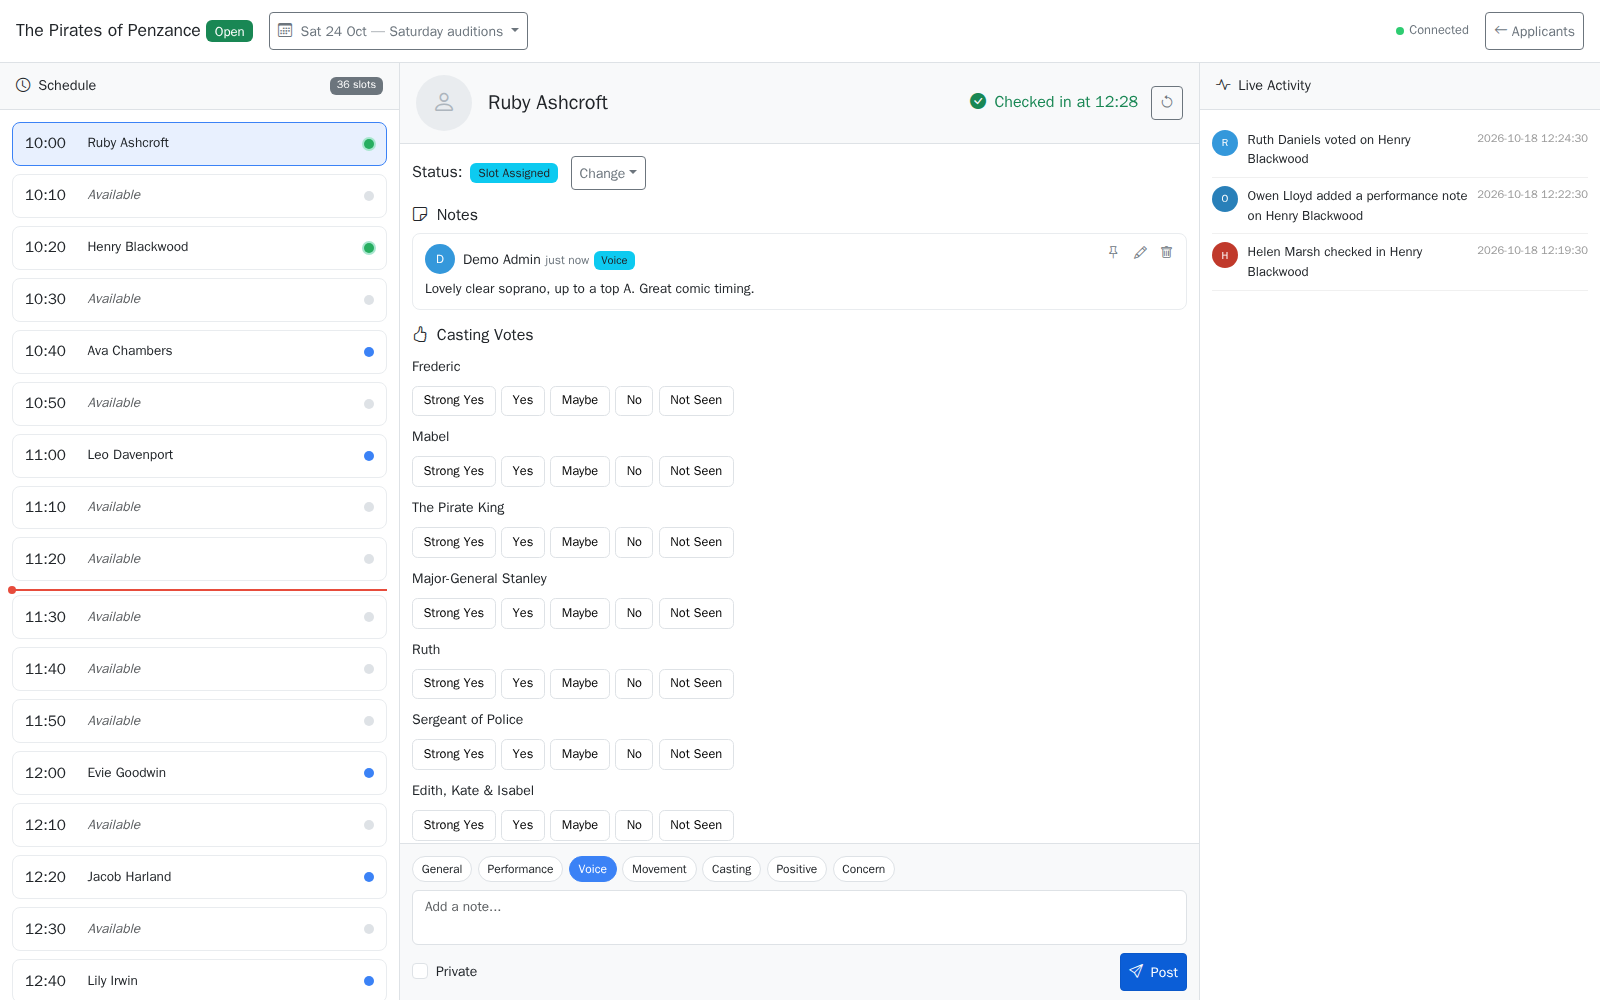Vote Yes for Sergeant of Police
The height and width of the screenshot is (1000, 1600).
[523, 754]
